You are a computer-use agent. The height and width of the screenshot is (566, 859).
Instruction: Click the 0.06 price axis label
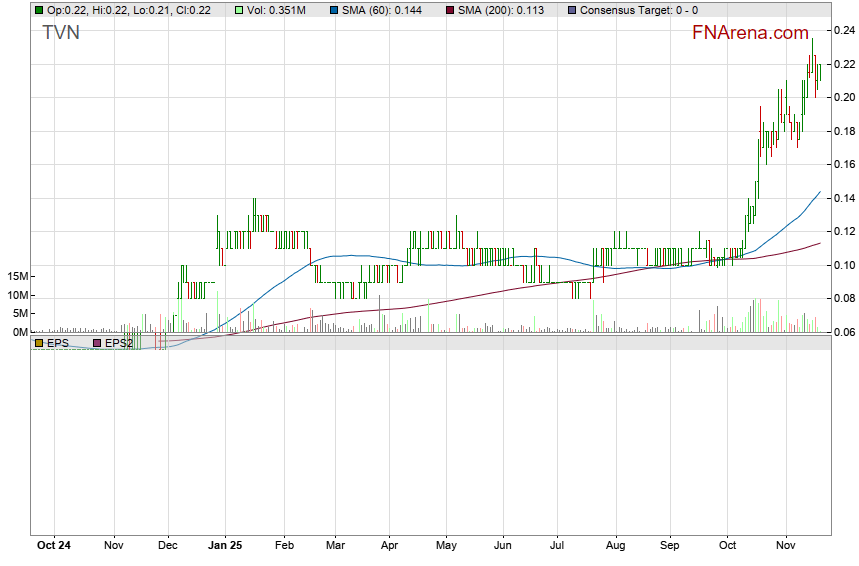pyautogui.click(x=843, y=332)
